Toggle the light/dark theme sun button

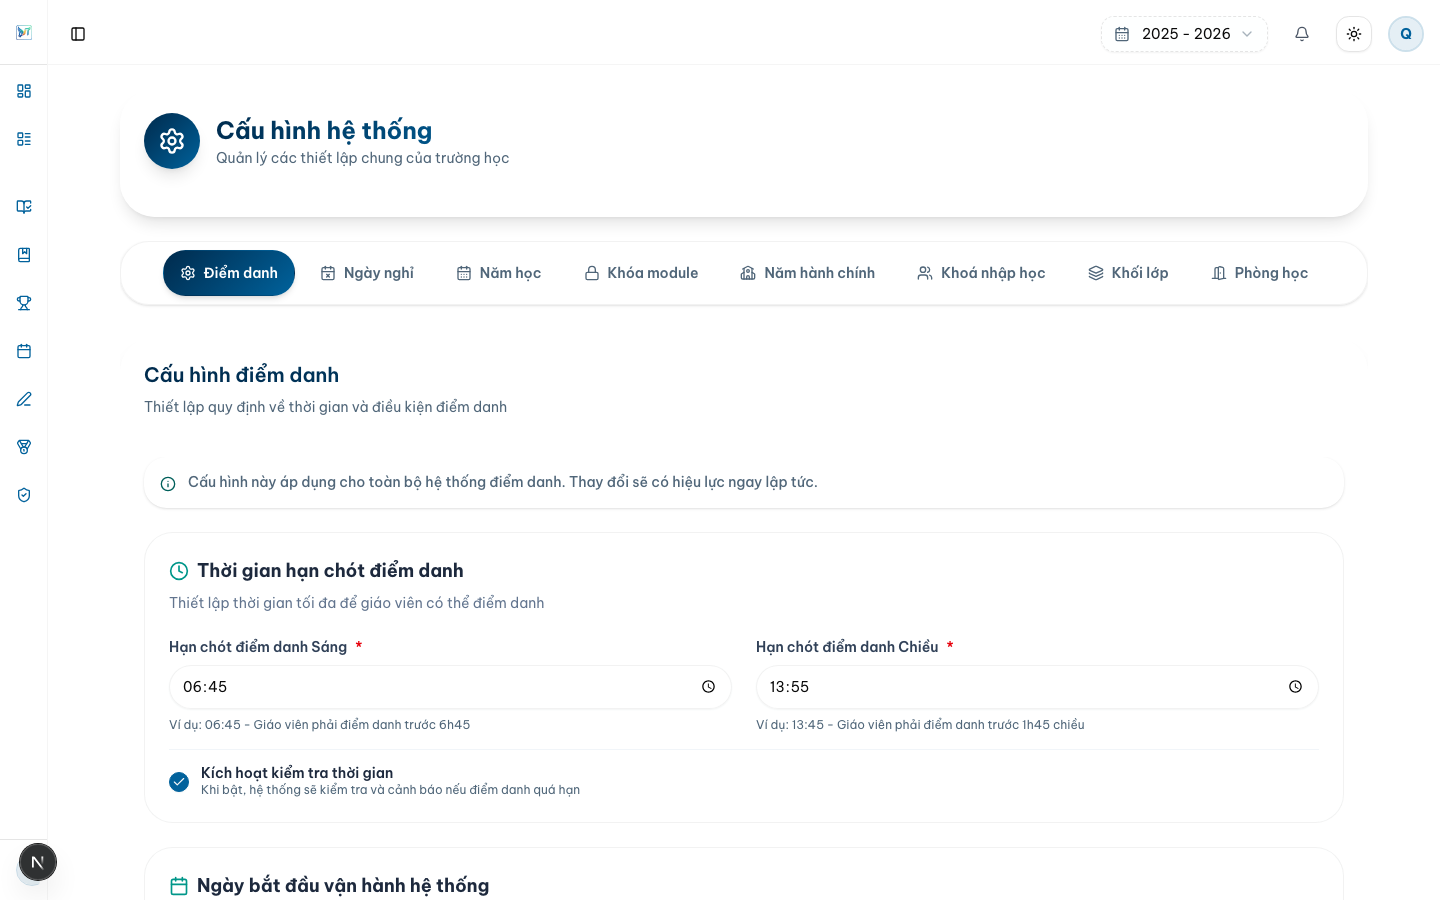point(1354,34)
